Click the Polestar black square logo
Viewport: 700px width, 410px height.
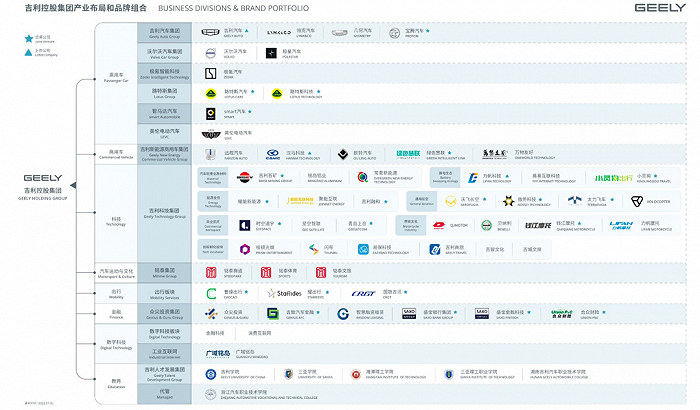(x=271, y=54)
